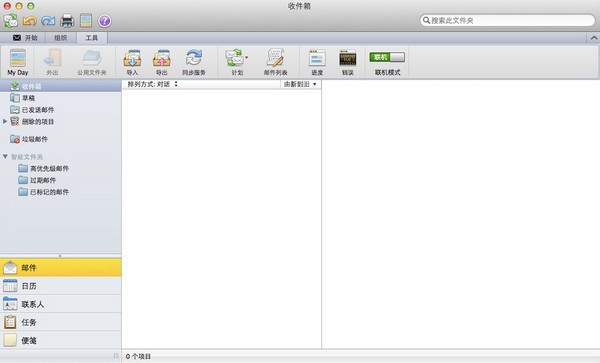Screen dimensions: 600x363
Task: Open the 排列方式: 对话 sort dropdown
Action: [x=153, y=84]
